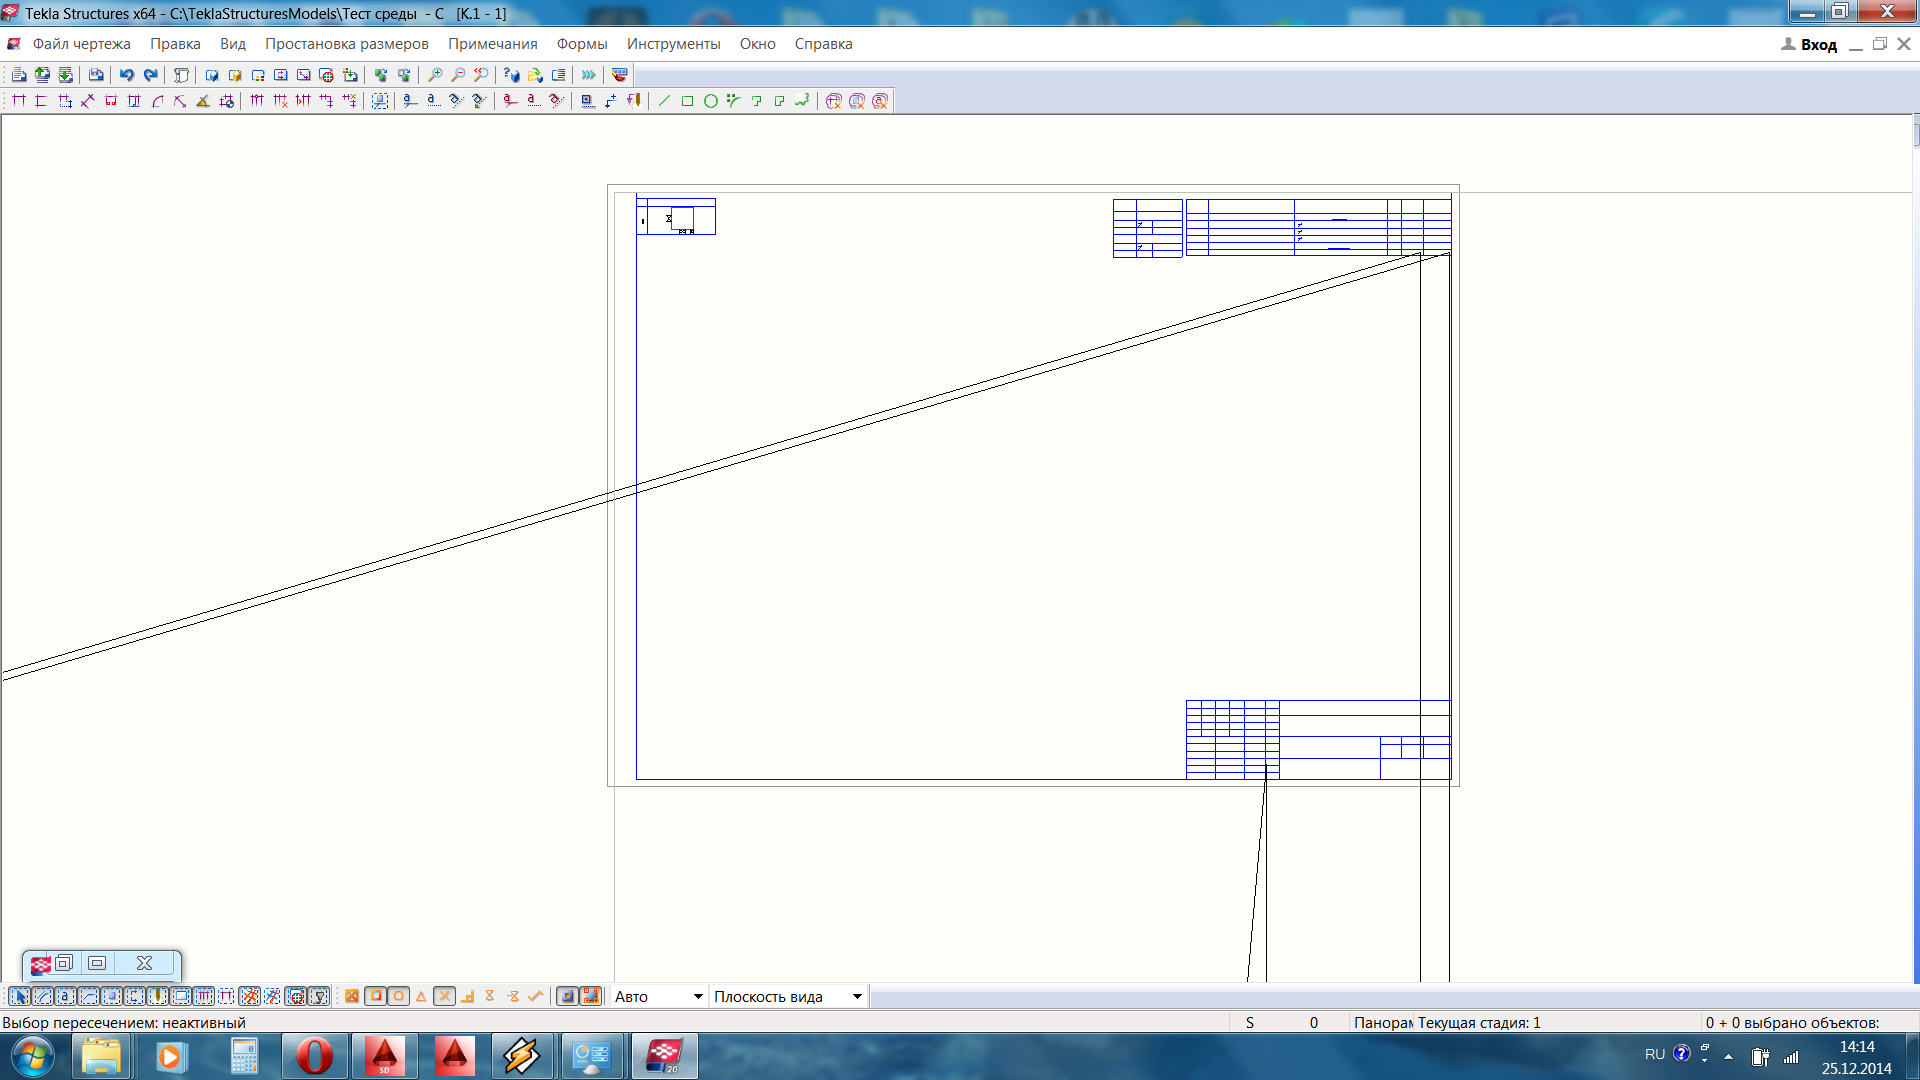The image size is (1920, 1080).
Task: Select the draw circle tool
Action: [710, 101]
